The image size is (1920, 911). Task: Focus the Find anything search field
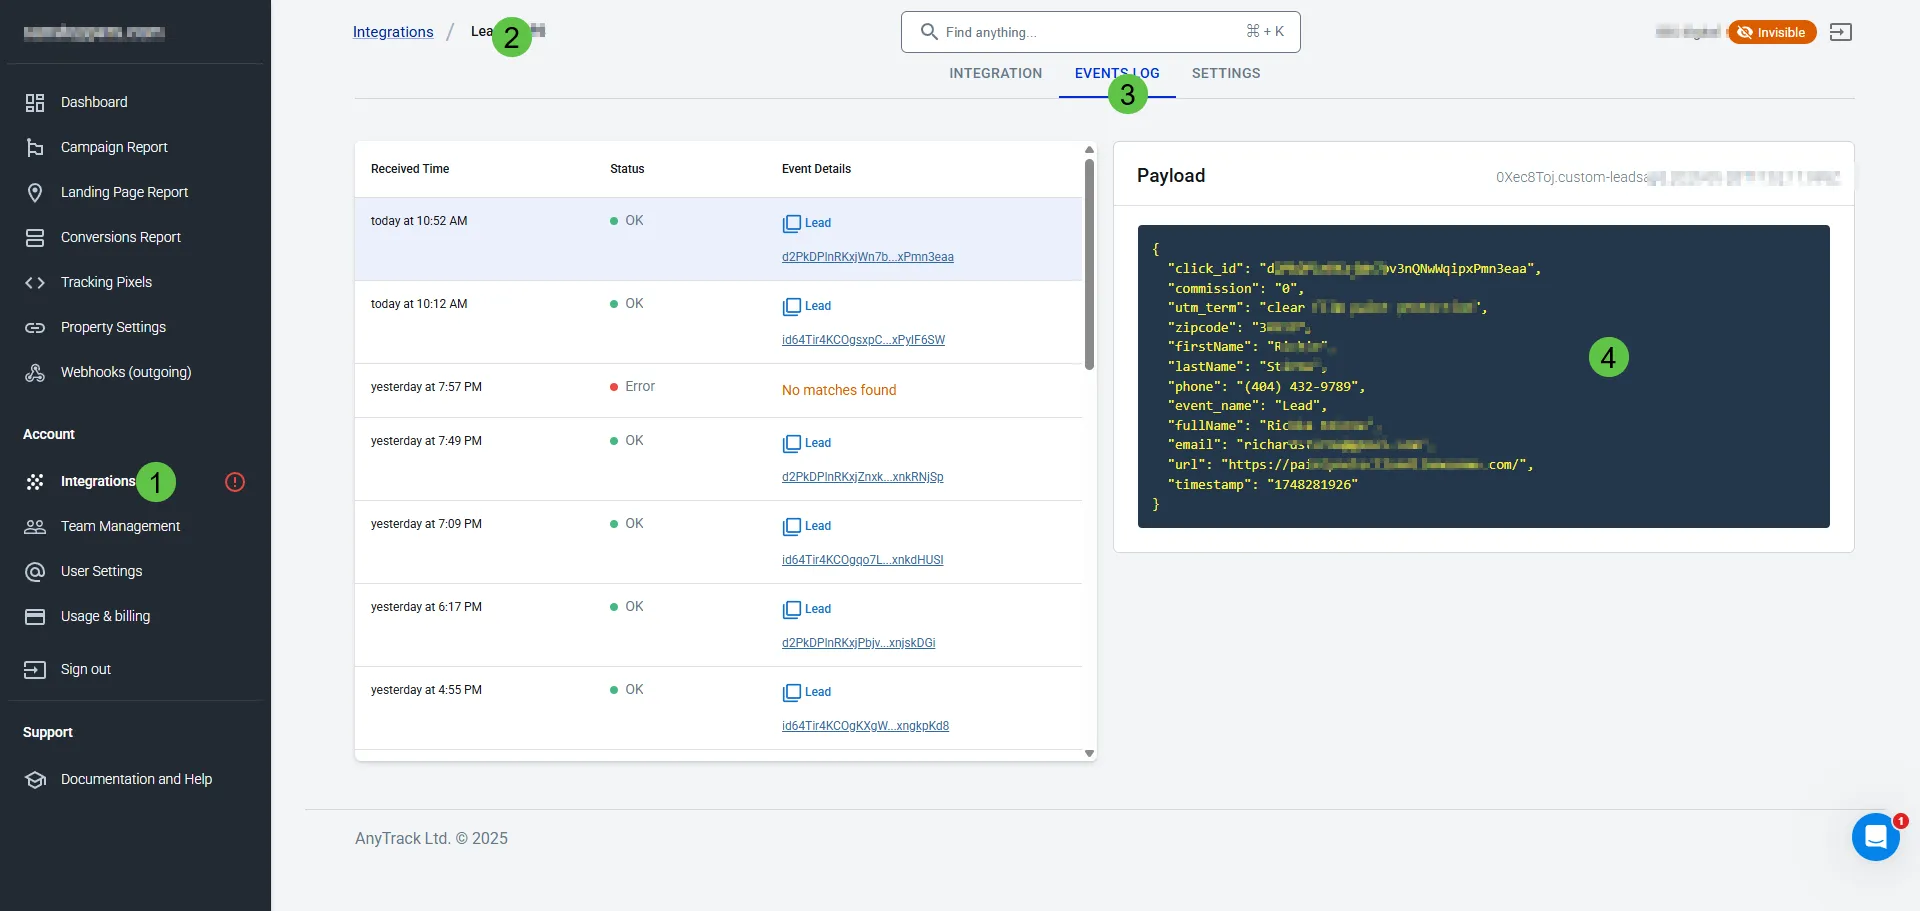[x=1100, y=32]
